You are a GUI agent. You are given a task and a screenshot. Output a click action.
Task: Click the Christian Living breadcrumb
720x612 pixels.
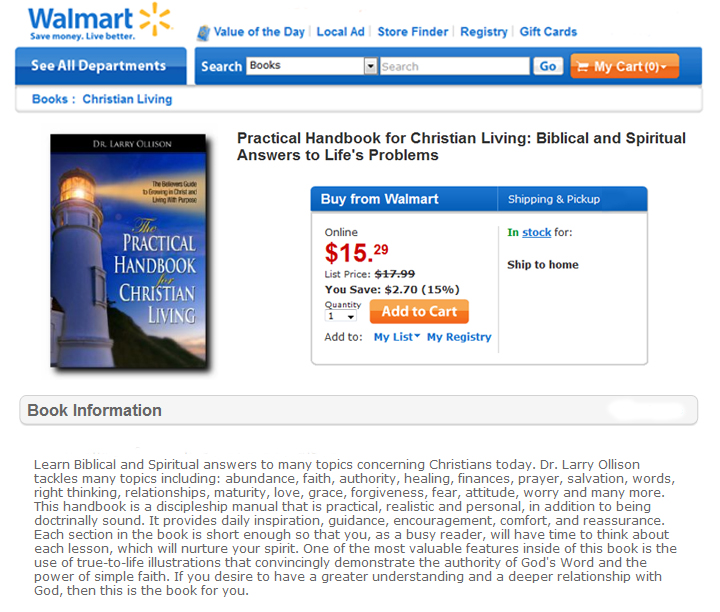pos(127,99)
